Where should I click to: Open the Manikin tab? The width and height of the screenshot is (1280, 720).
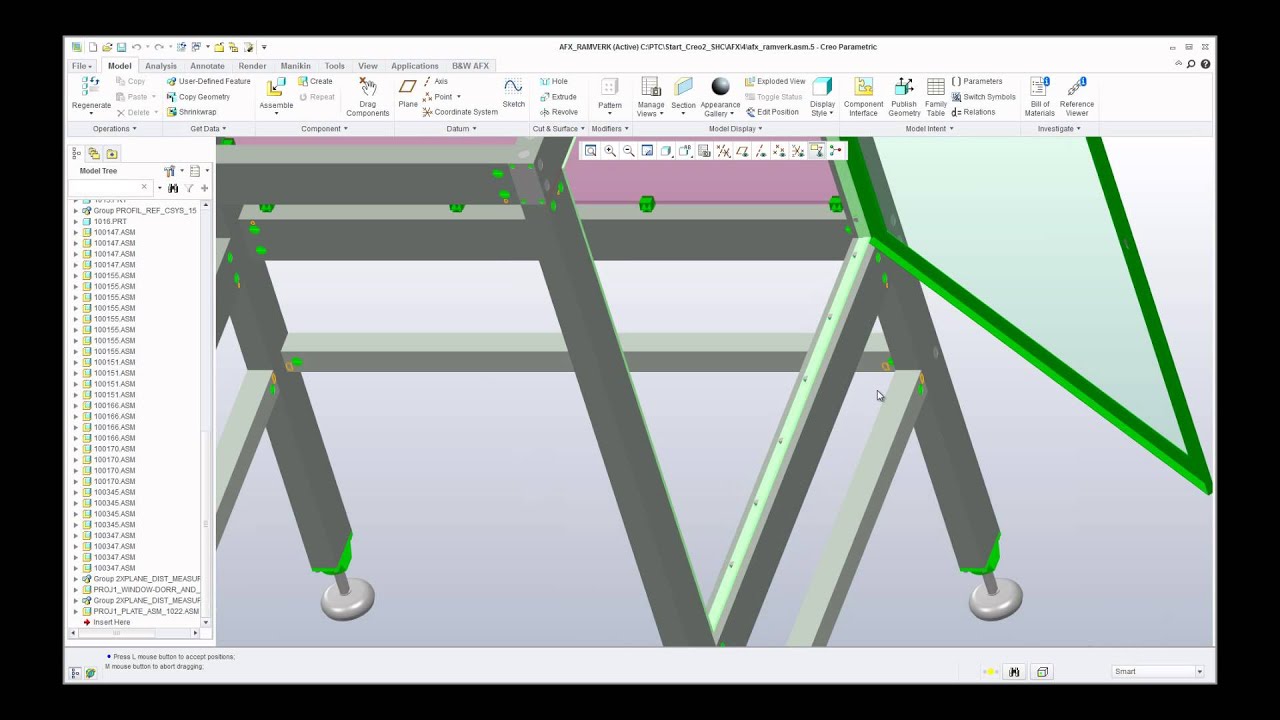(295, 66)
